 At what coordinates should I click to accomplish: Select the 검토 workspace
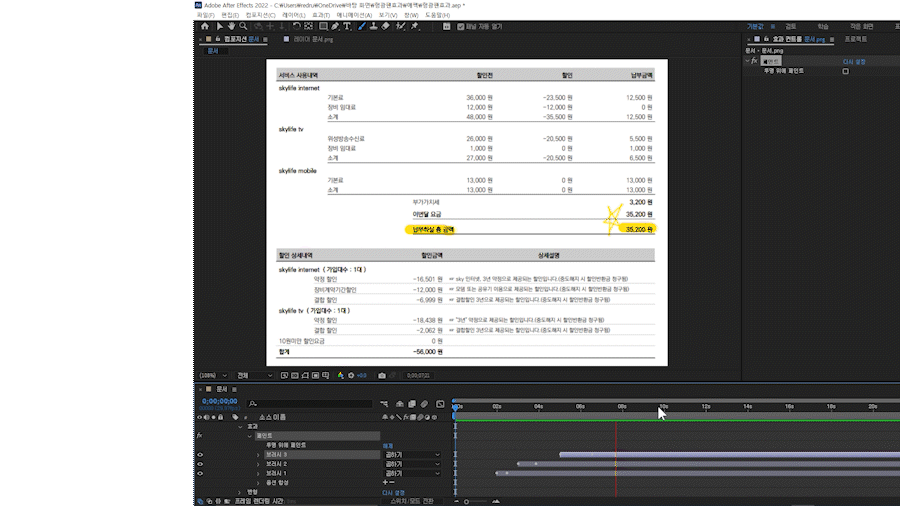(790, 26)
